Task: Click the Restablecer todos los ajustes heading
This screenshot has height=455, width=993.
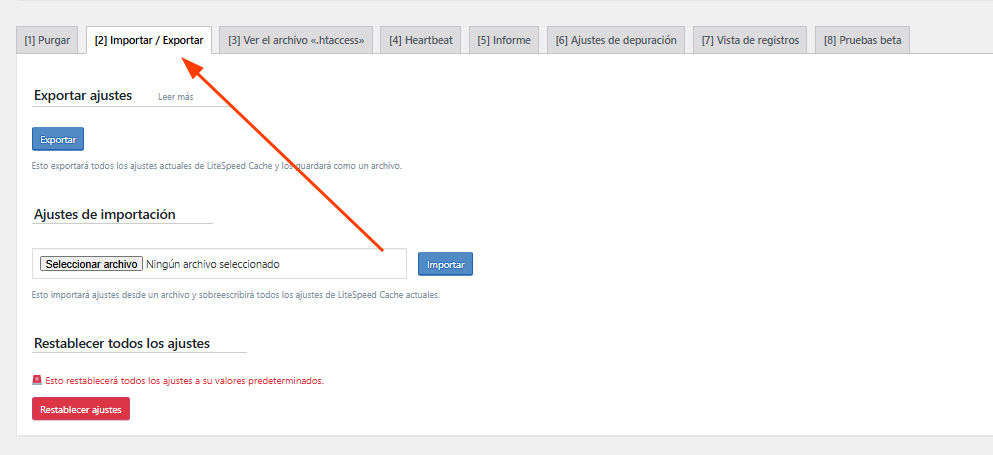Action: (x=122, y=343)
